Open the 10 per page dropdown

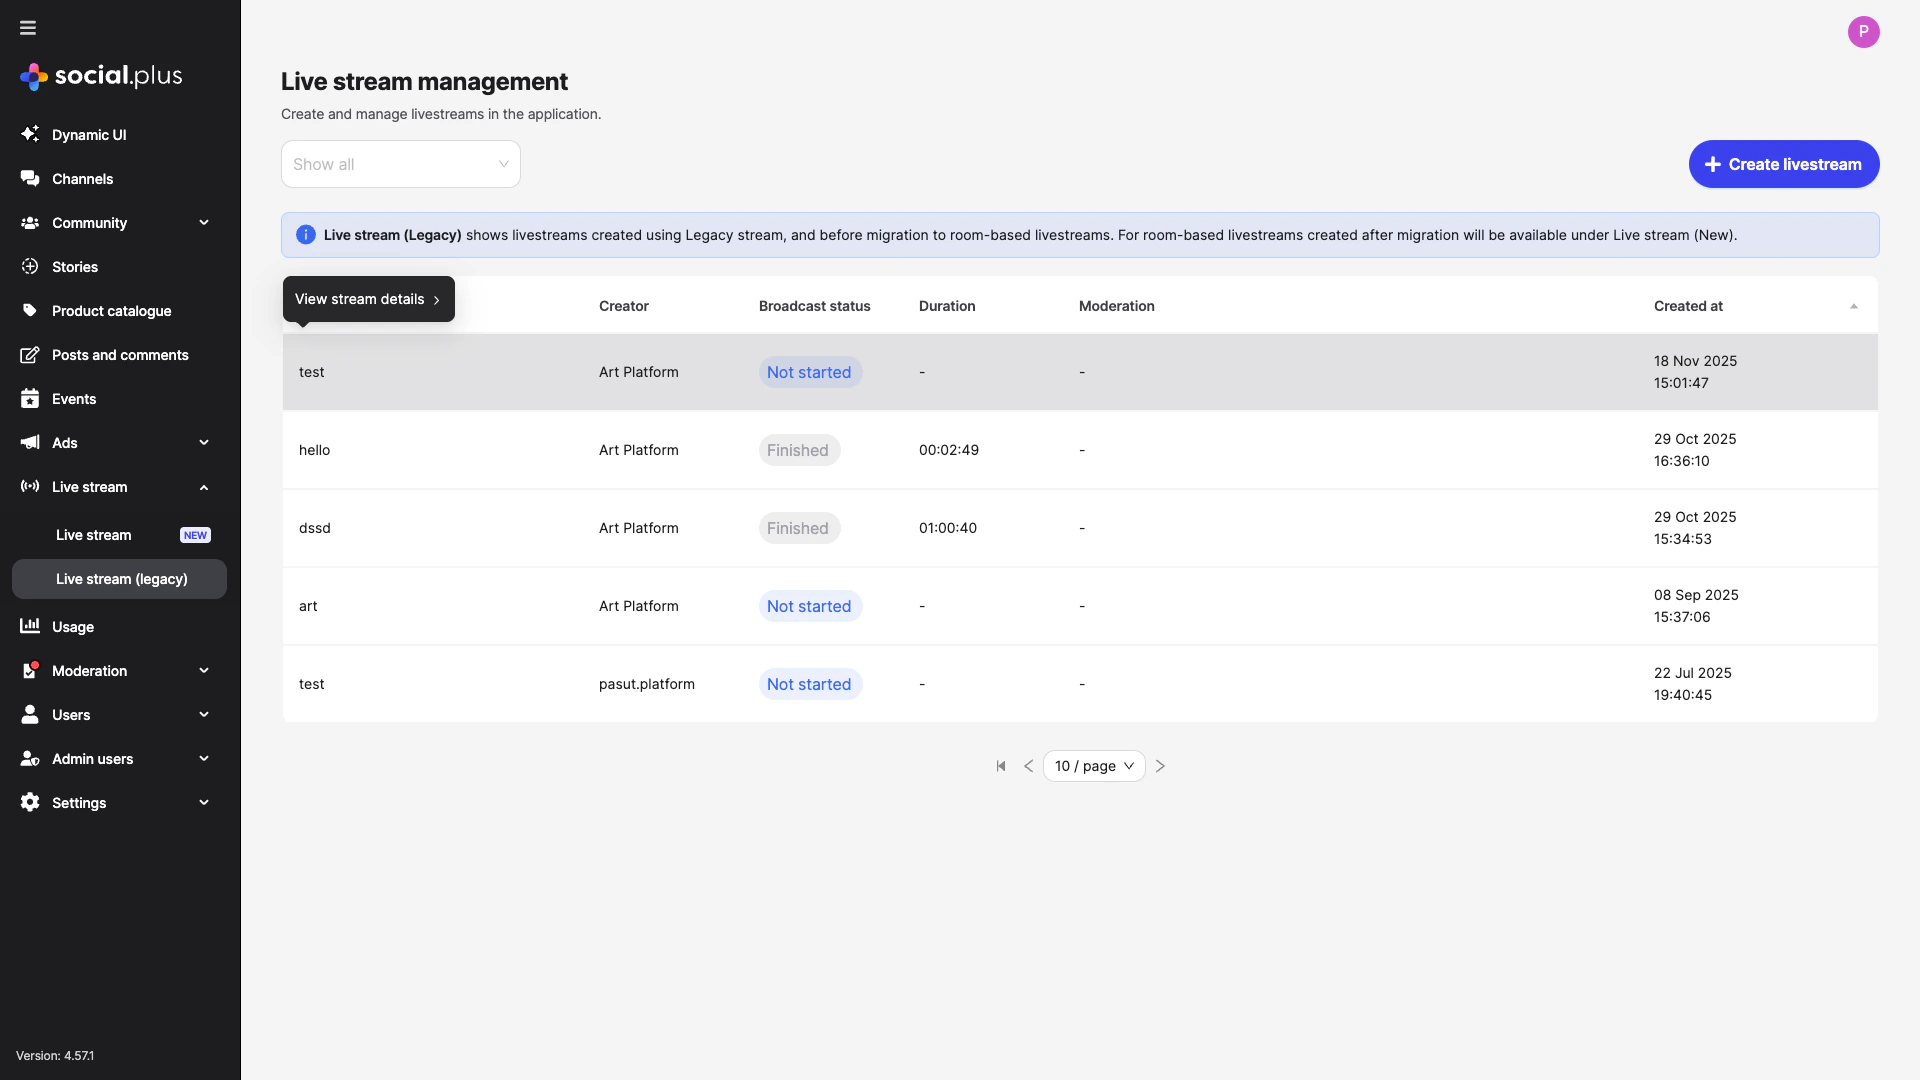[x=1094, y=766]
